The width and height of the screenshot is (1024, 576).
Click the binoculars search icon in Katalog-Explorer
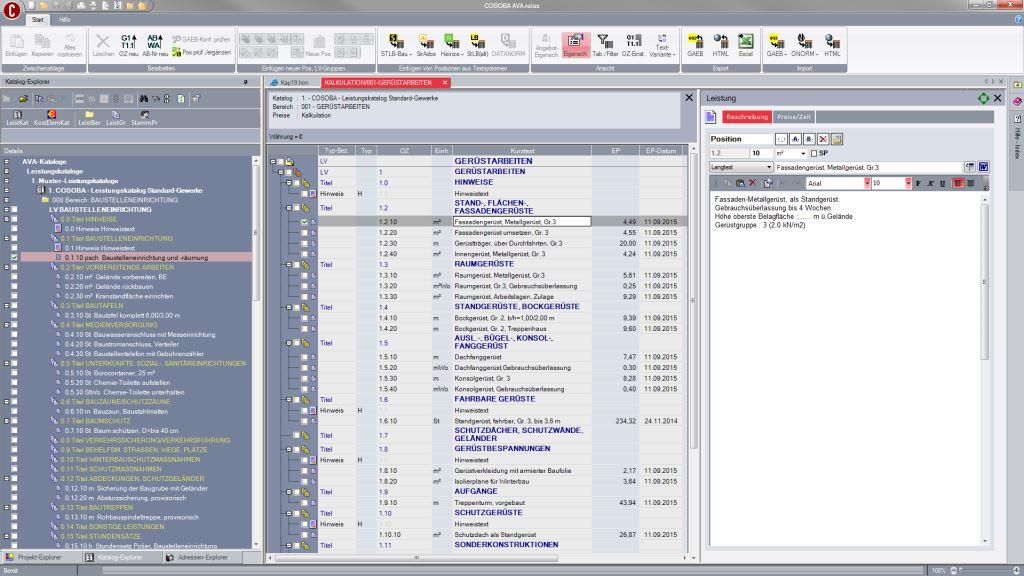click(x=144, y=99)
